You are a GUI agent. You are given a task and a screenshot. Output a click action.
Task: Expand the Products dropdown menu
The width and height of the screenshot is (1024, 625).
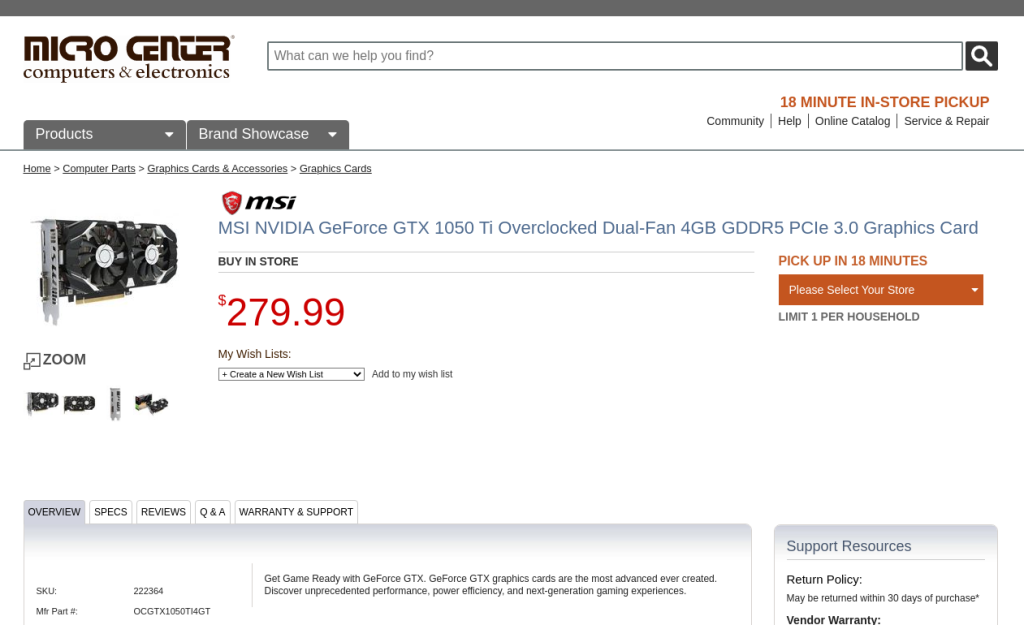click(x=104, y=135)
